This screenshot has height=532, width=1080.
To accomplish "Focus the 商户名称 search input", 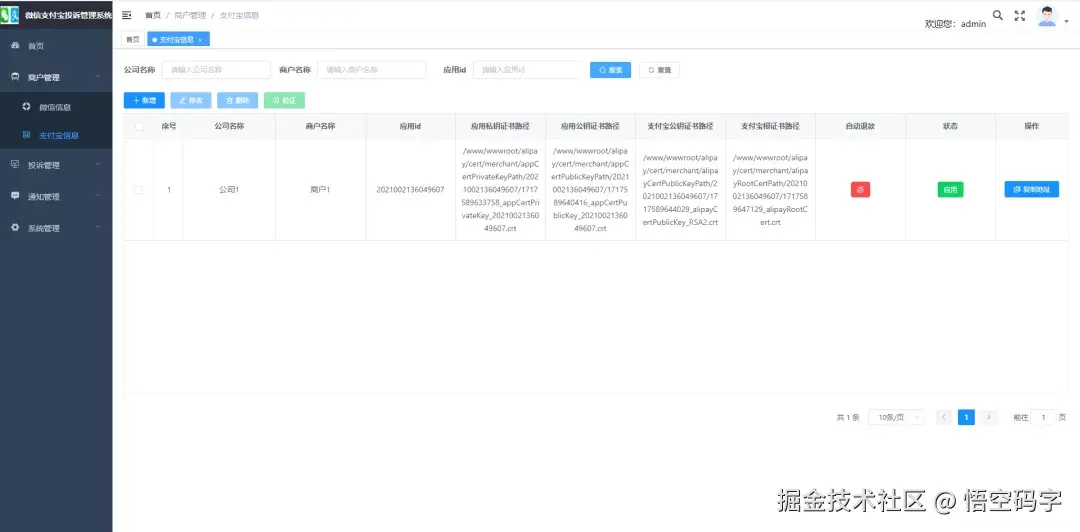I will (372, 70).
